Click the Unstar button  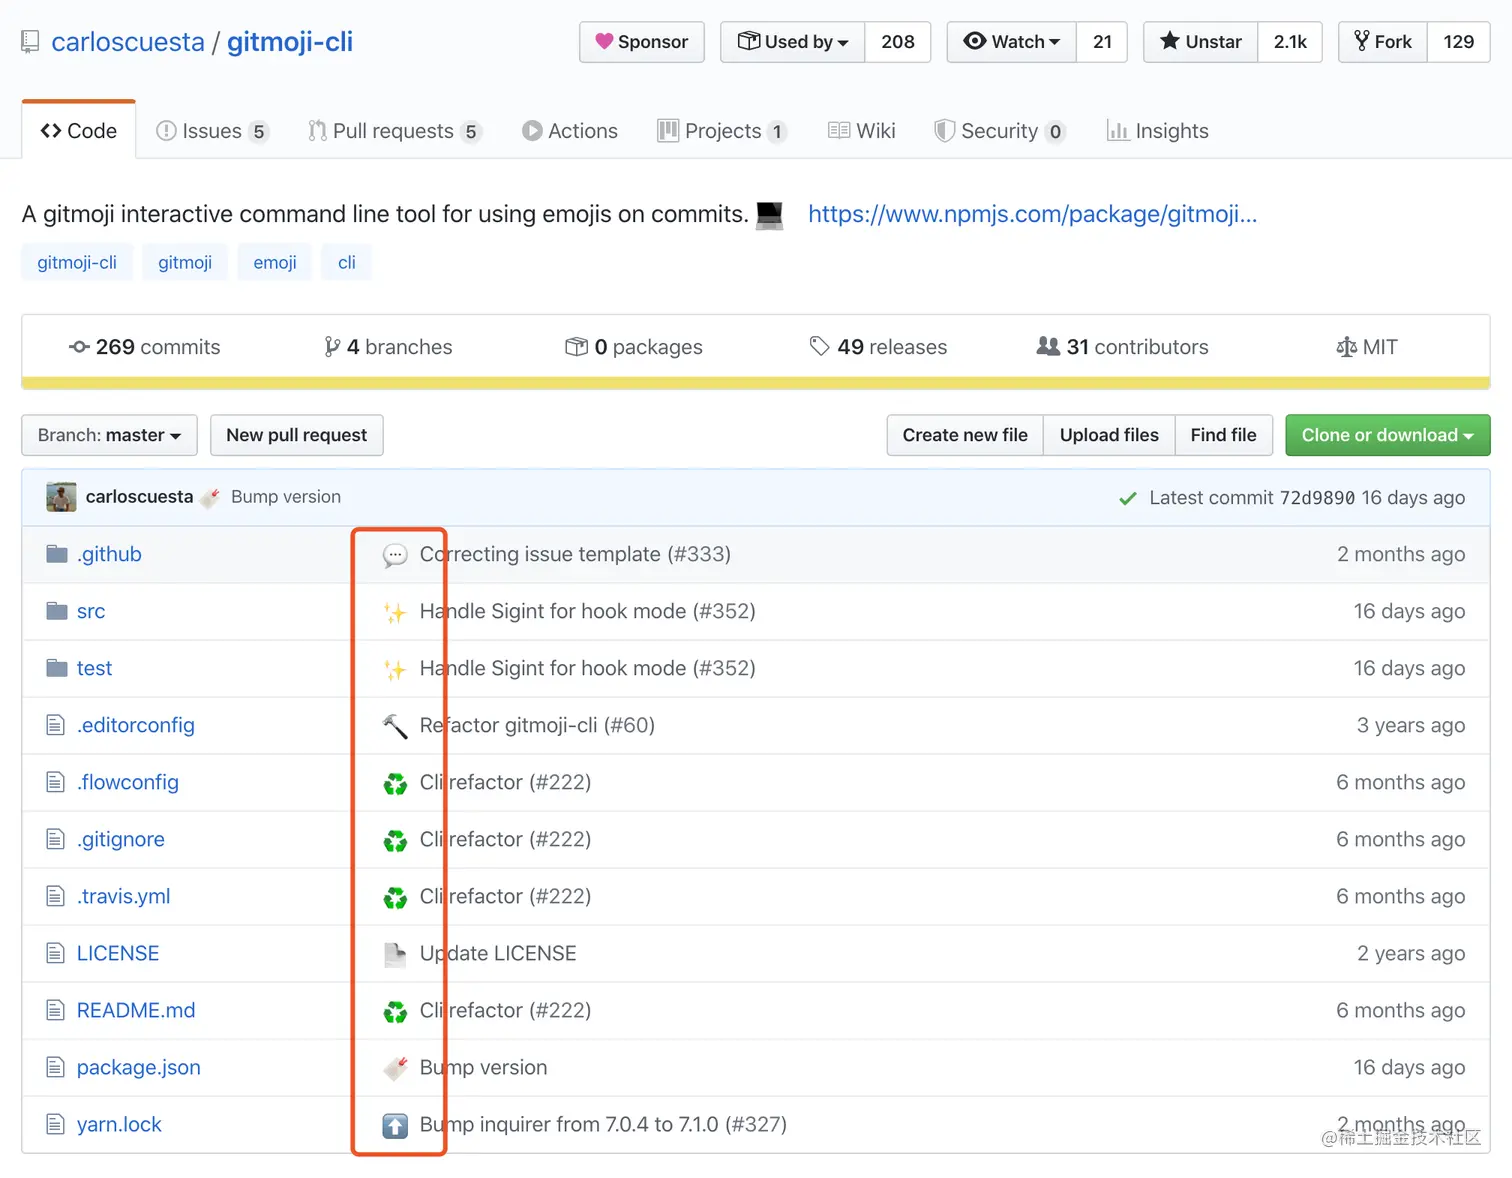pos(1201,42)
